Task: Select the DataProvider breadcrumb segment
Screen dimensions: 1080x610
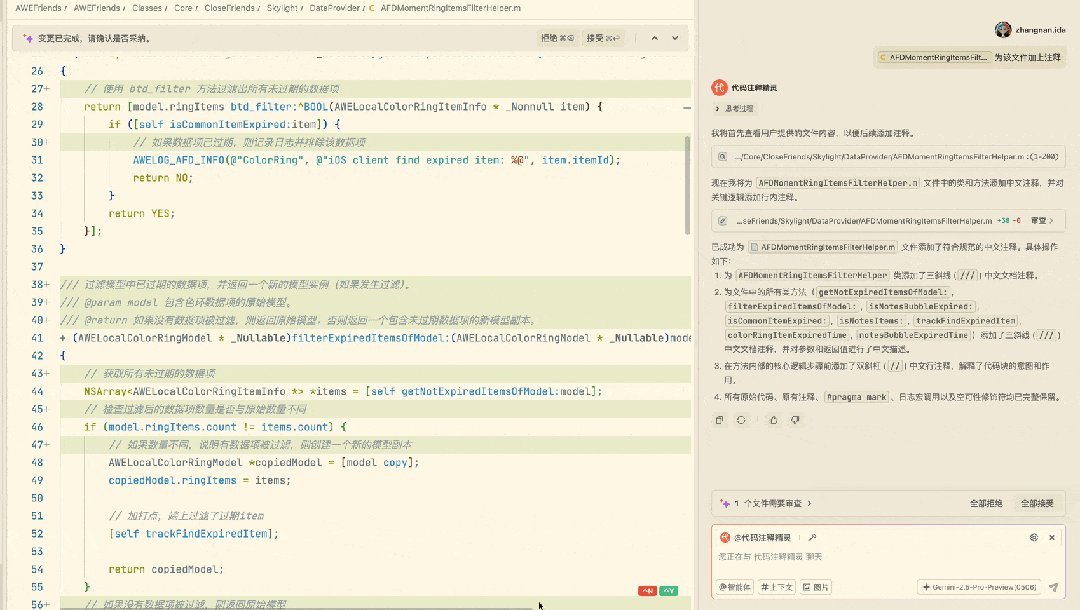Action: click(333, 7)
